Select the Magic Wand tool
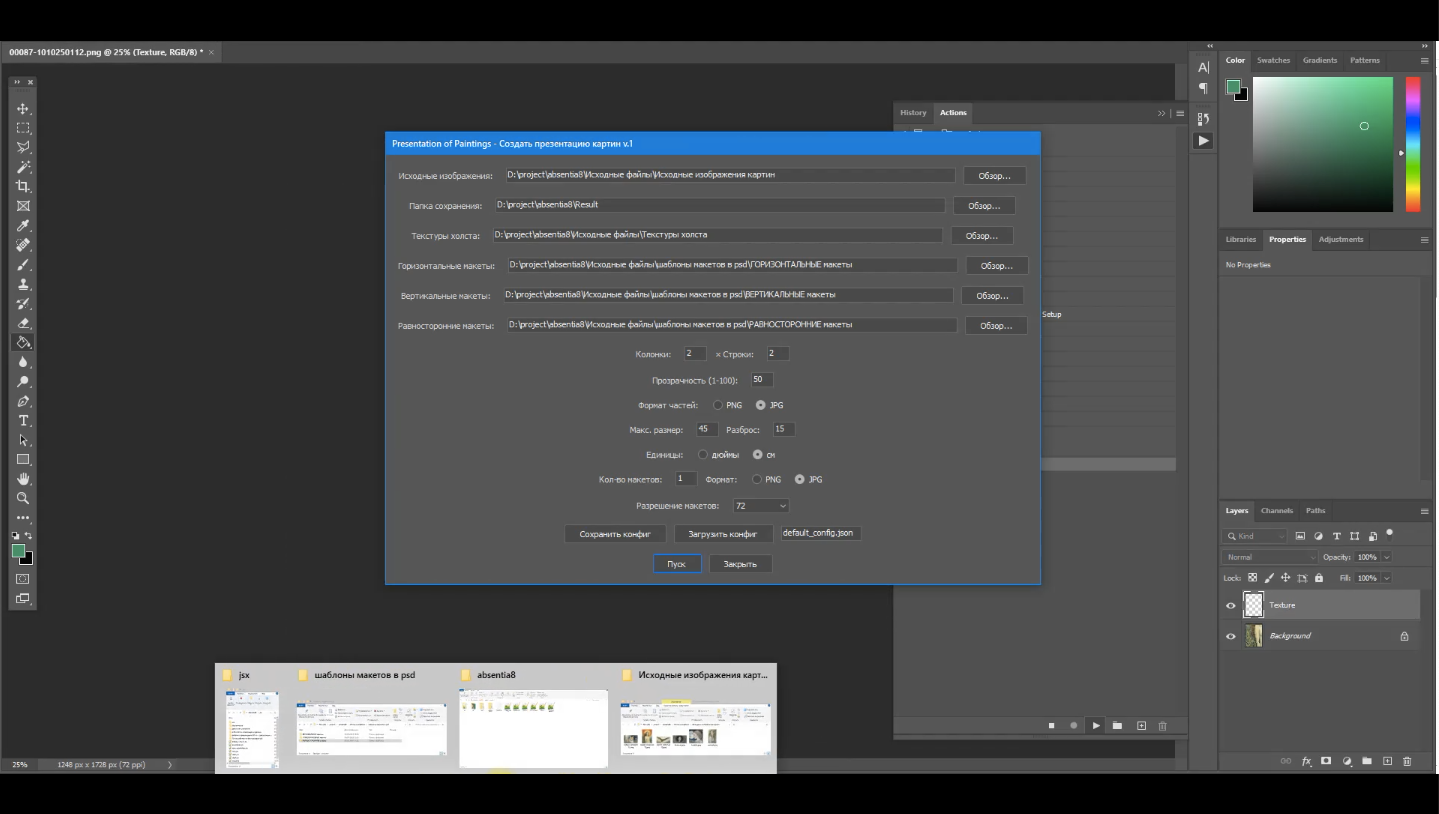 [x=23, y=167]
